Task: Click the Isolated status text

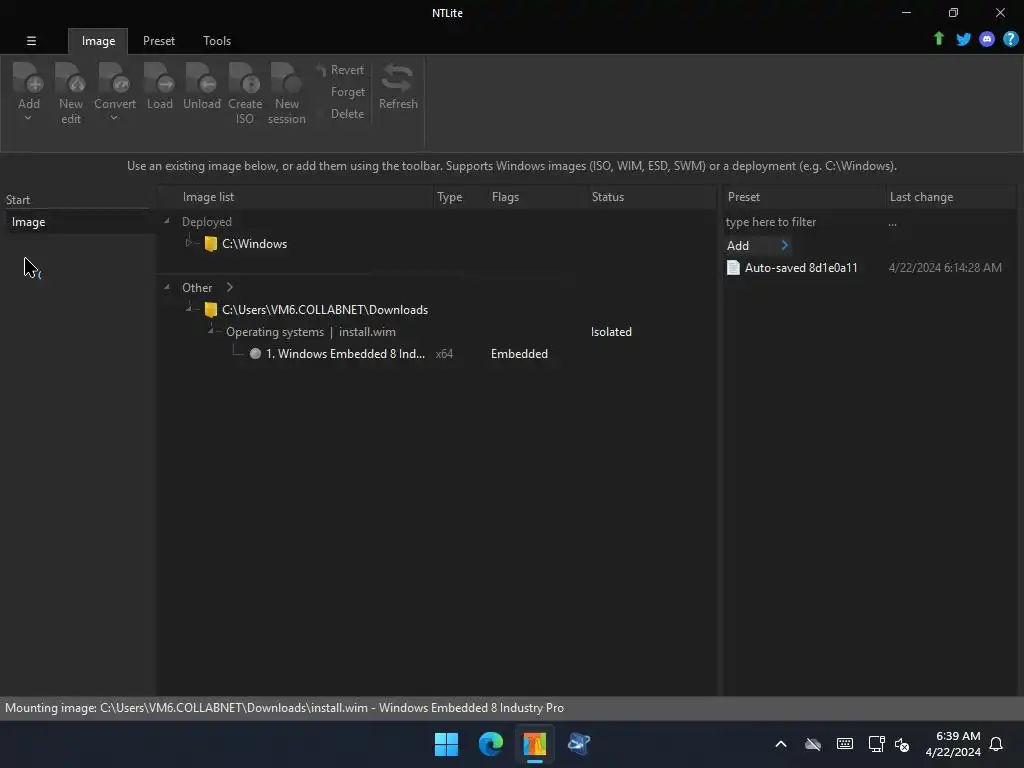Action: point(611,332)
